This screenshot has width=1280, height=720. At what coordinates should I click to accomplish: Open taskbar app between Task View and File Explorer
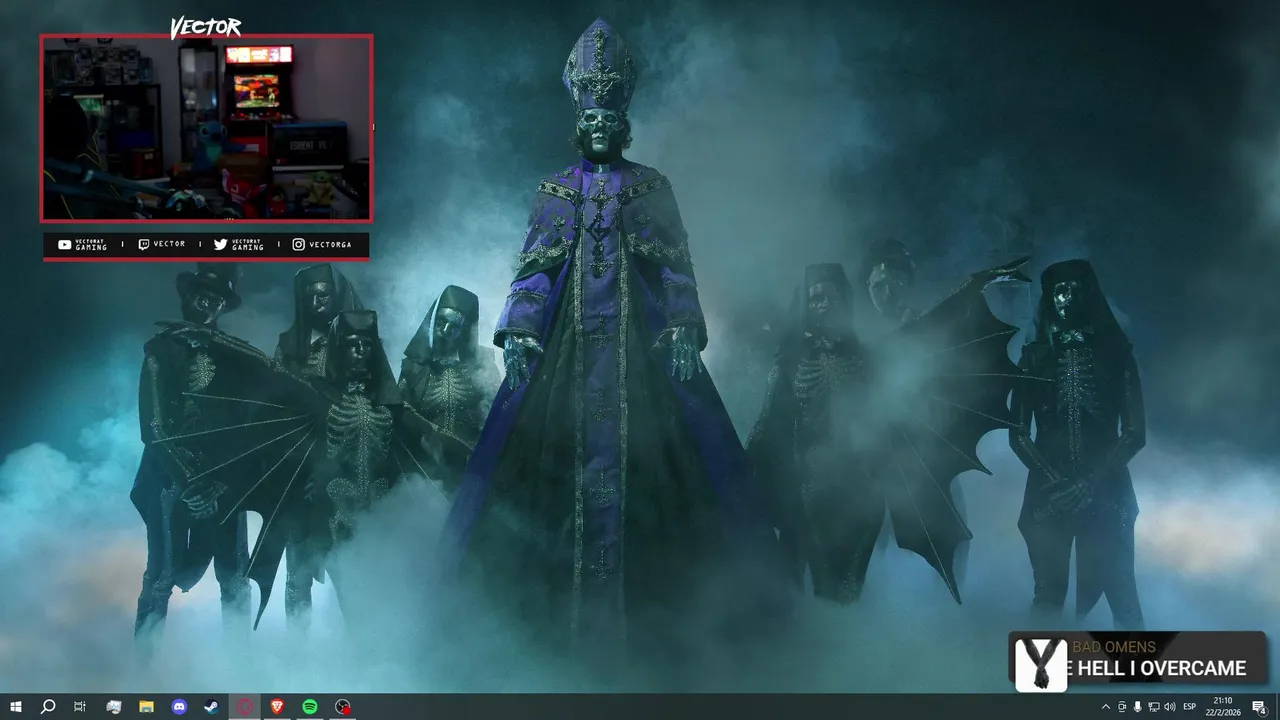(113, 707)
